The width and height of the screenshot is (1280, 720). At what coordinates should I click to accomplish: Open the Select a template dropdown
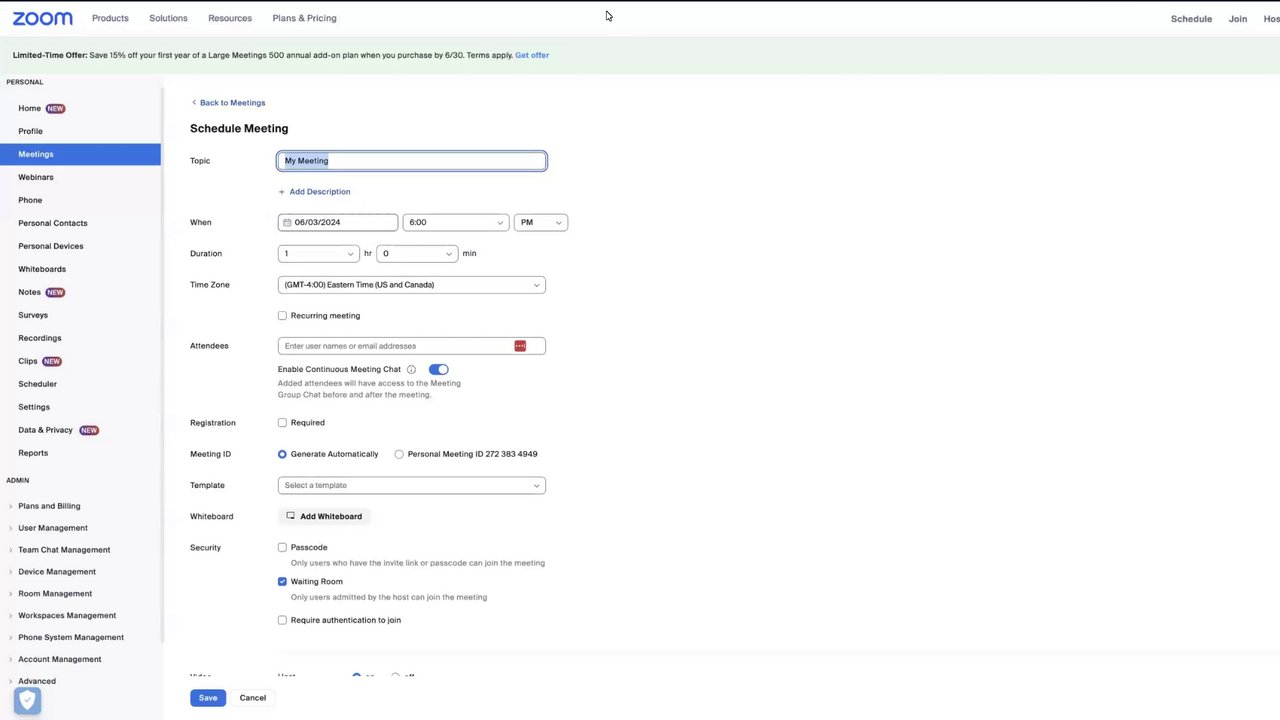tap(412, 485)
